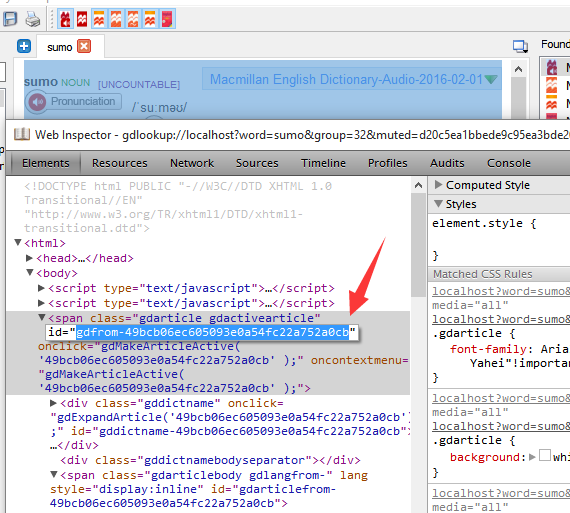Click the id attribute edit field

click(202, 332)
